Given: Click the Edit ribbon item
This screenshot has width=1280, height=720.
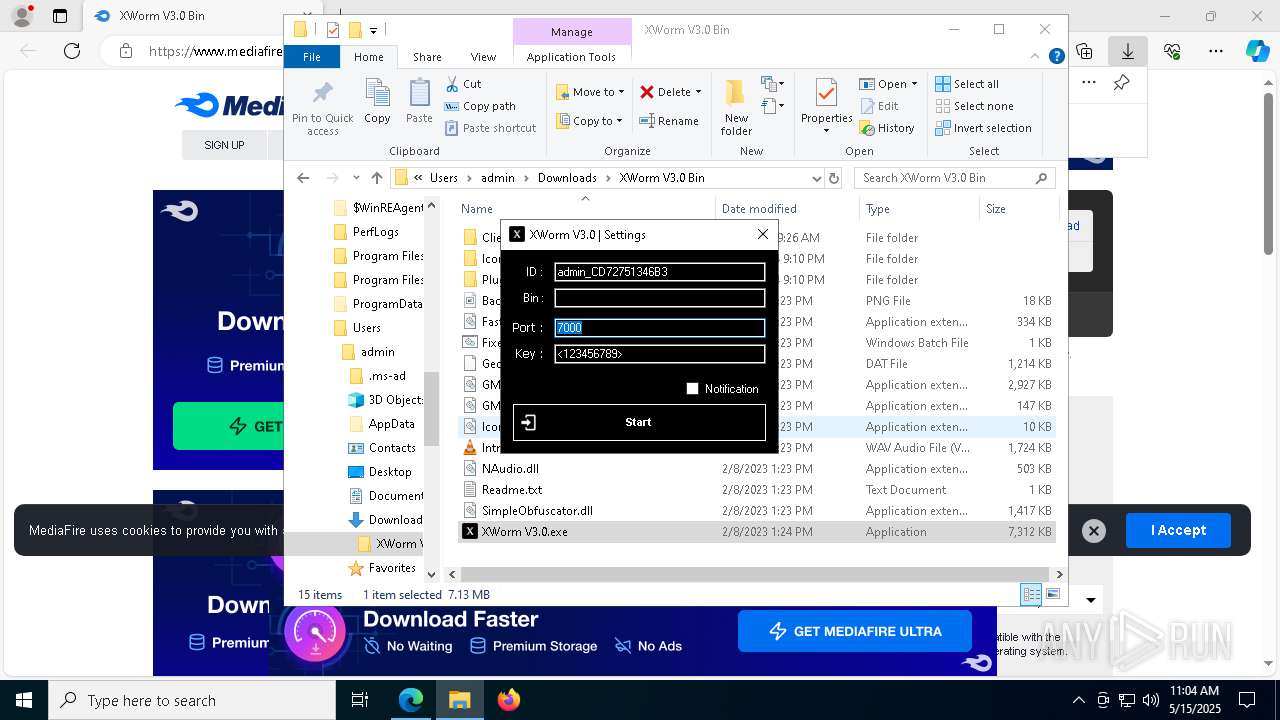Looking at the screenshot, I should (x=879, y=106).
